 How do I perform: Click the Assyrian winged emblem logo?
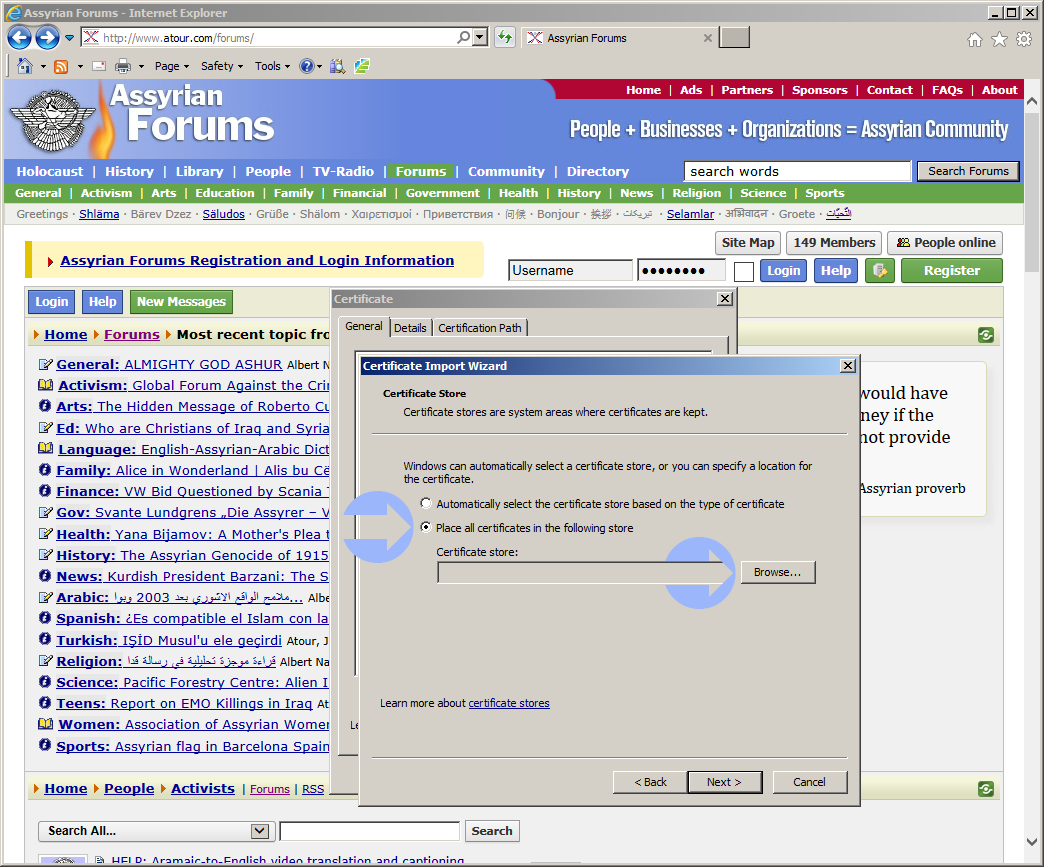[x=52, y=121]
